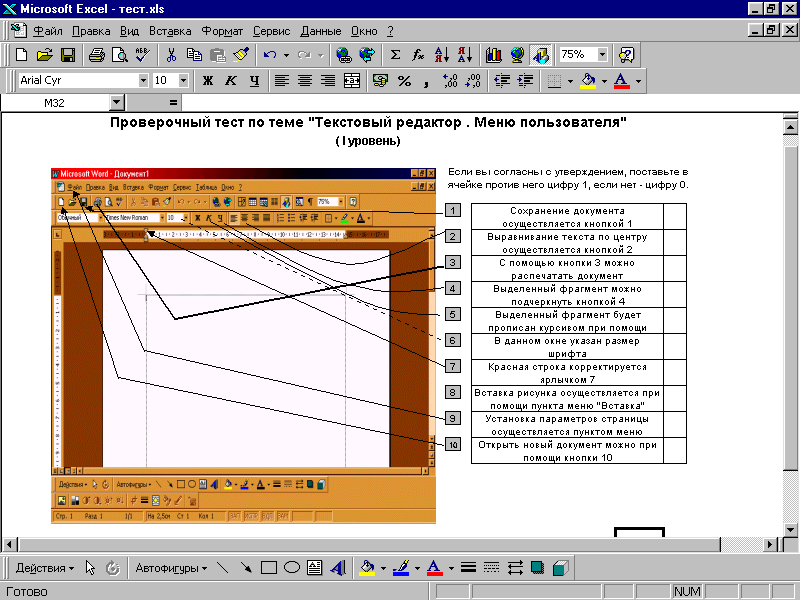800x600 pixels.
Task: Click the horizontal scrollbar right arrow
Action: point(771,544)
